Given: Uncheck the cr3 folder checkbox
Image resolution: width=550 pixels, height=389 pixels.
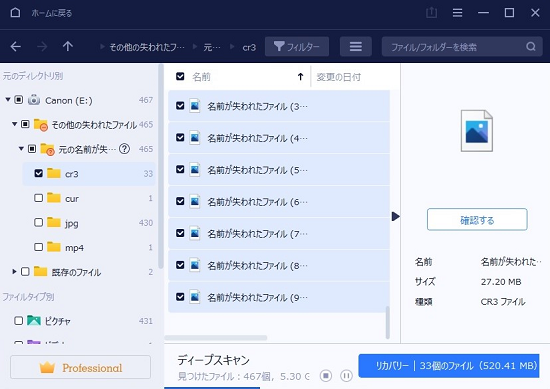Looking at the screenshot, I should click(x=39, y=173).
